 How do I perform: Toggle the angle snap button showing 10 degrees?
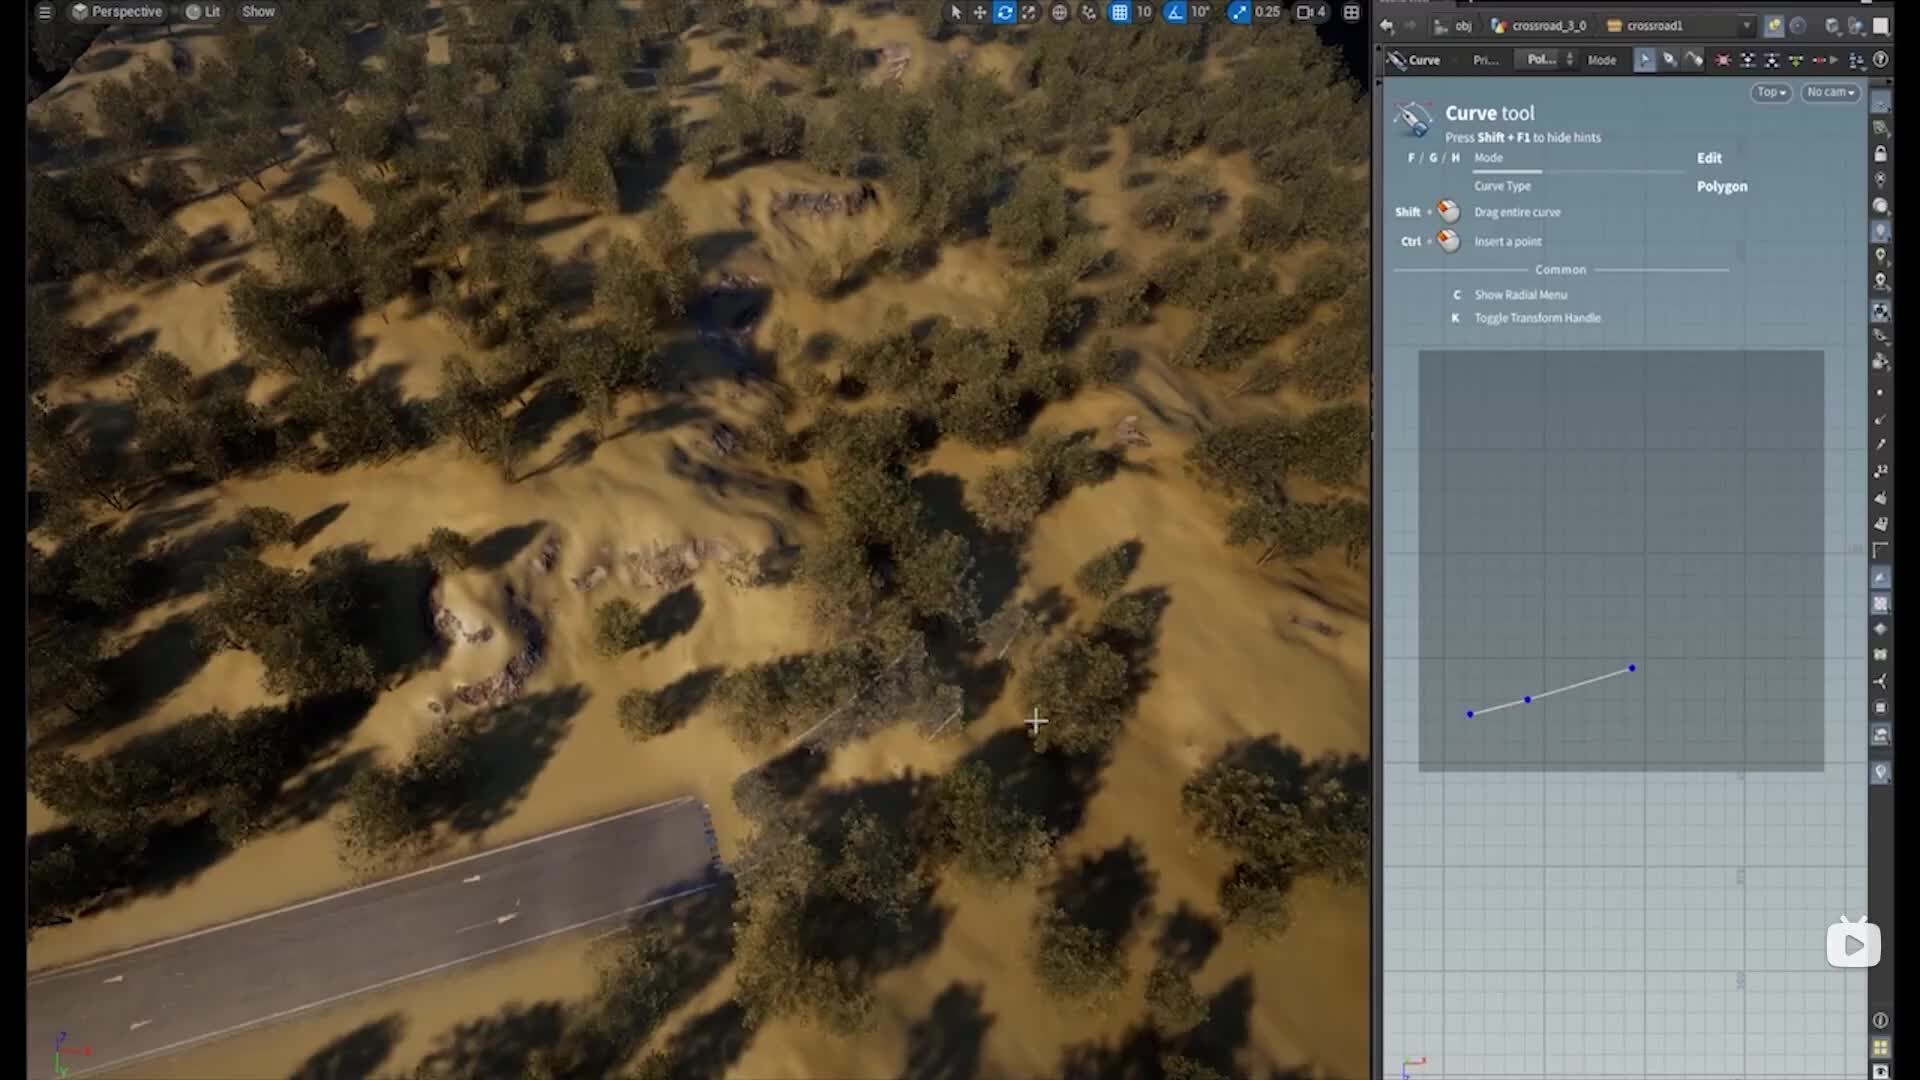coord(1188,12)
